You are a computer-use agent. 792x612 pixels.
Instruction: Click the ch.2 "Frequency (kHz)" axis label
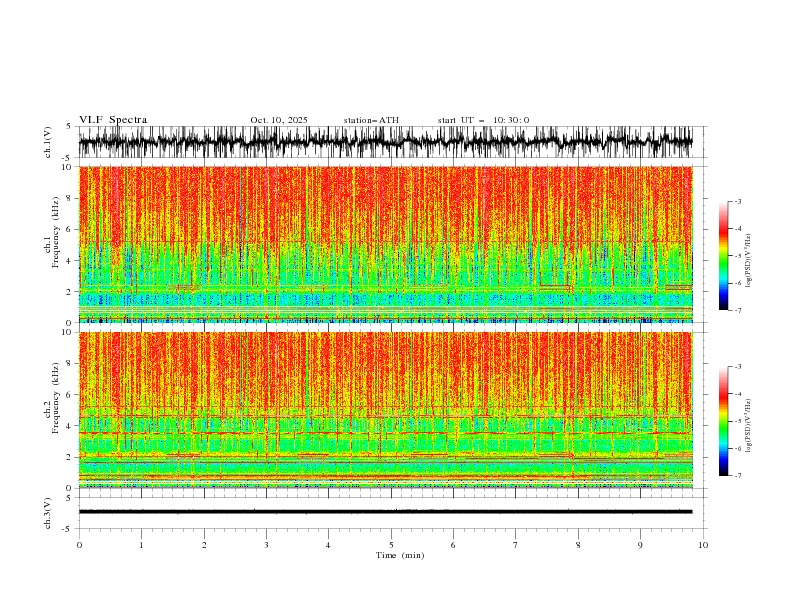coord(56,398)
